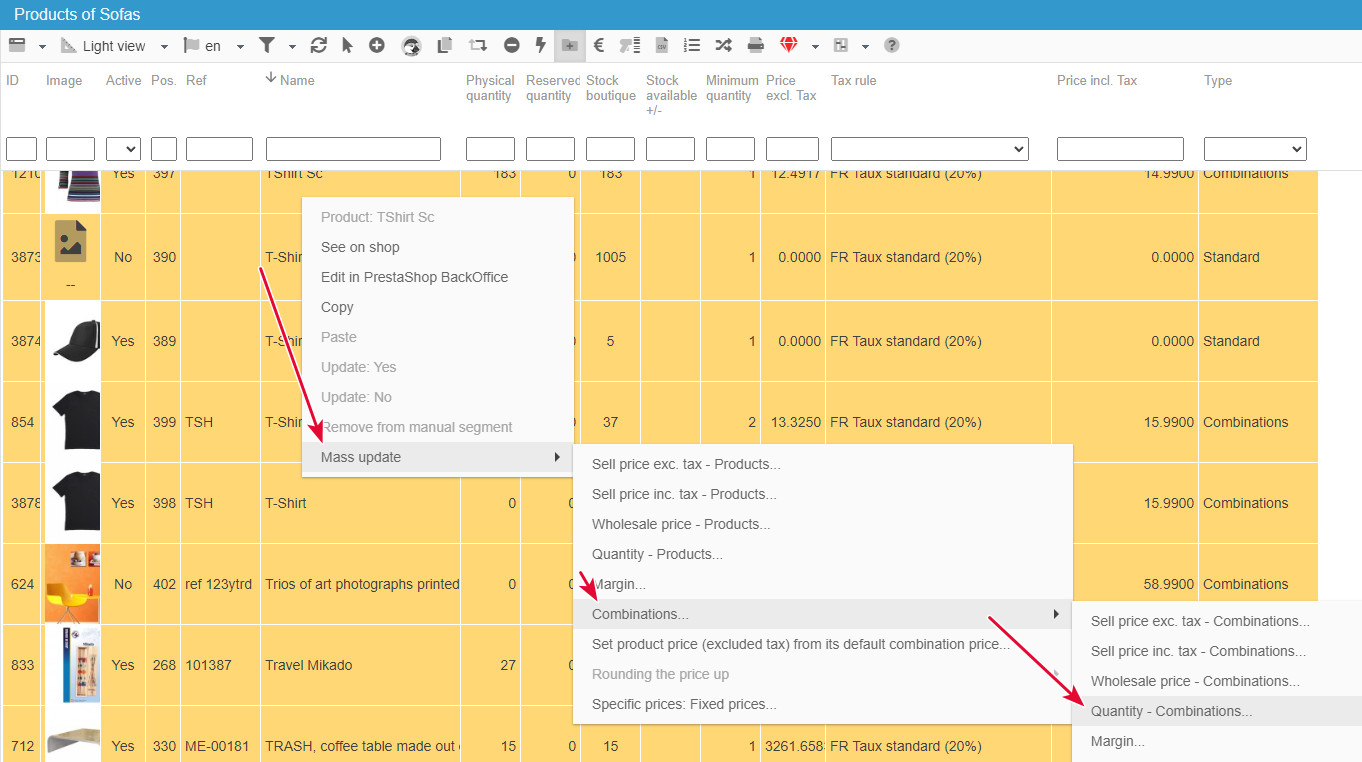Click See on shop in context menu

pyautogui.click(x=360, y=247)
